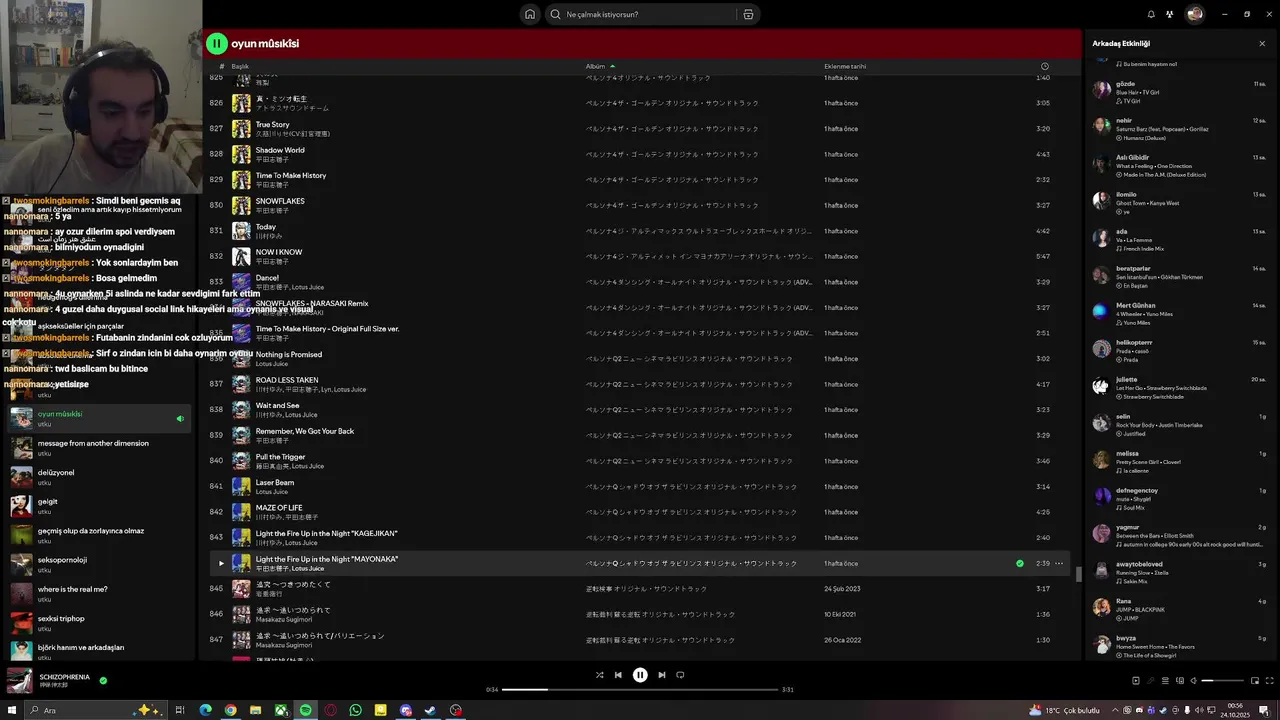Seek within the song progress bar
1280x720 pixels.
click(640, 689)
